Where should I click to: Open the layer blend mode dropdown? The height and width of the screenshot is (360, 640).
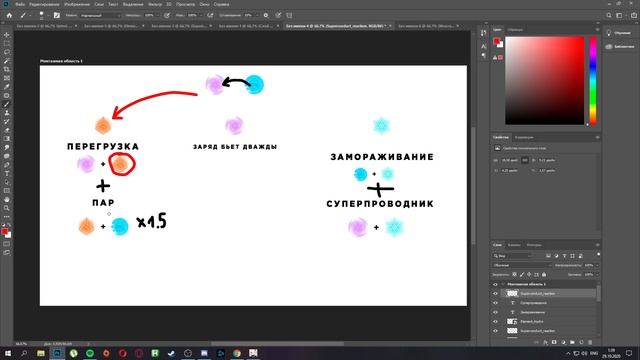[x=522, y=265]
